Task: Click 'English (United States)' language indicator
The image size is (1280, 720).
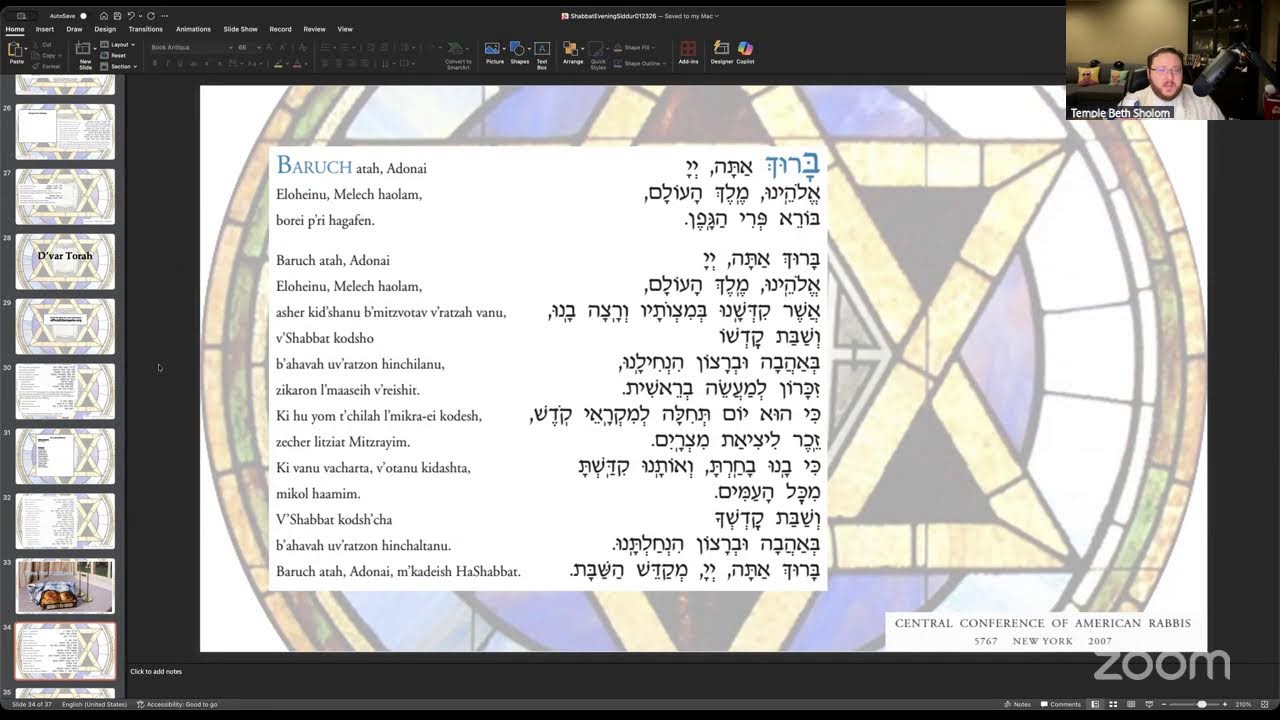Action: [94, 704]
